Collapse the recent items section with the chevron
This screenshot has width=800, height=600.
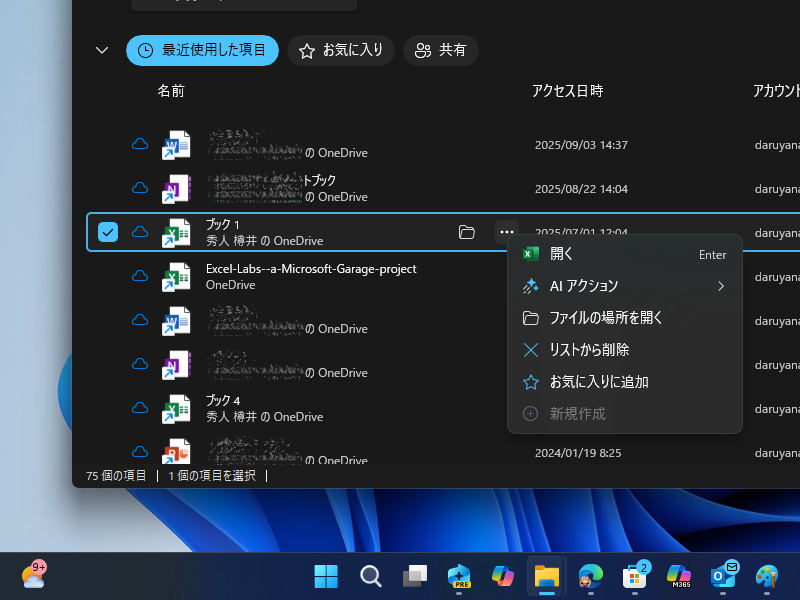click(x=100, y=50)
